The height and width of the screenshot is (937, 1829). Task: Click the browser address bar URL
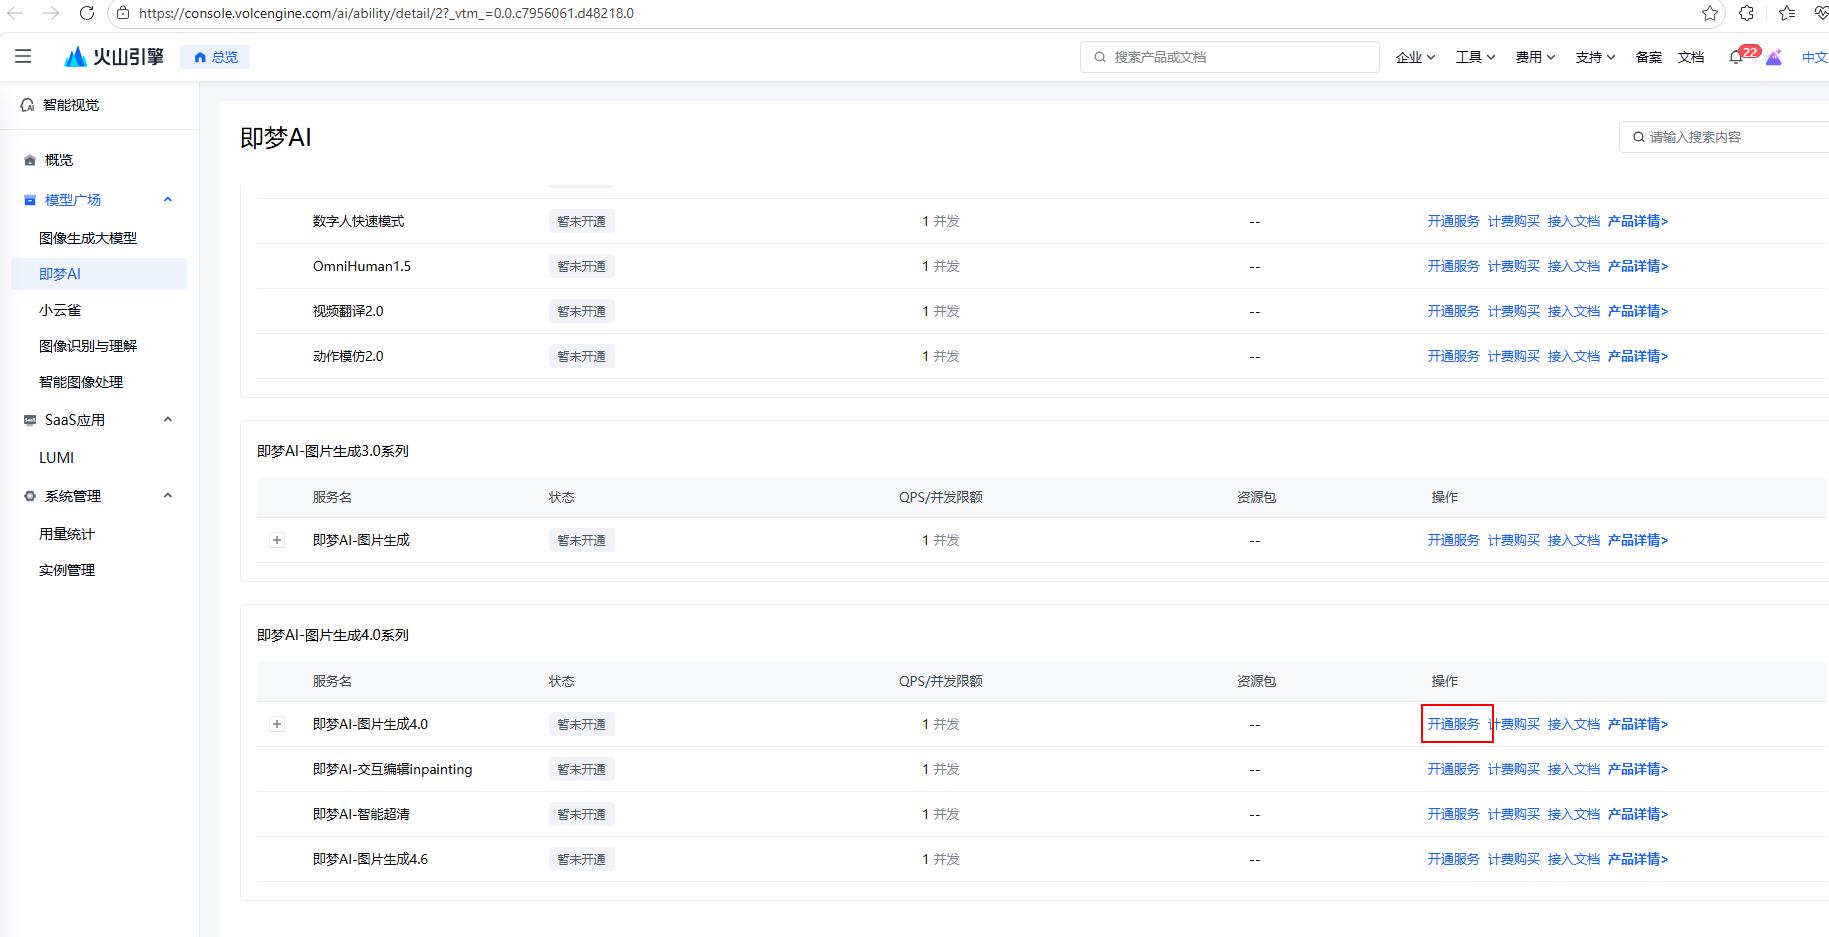pos(386,13)
